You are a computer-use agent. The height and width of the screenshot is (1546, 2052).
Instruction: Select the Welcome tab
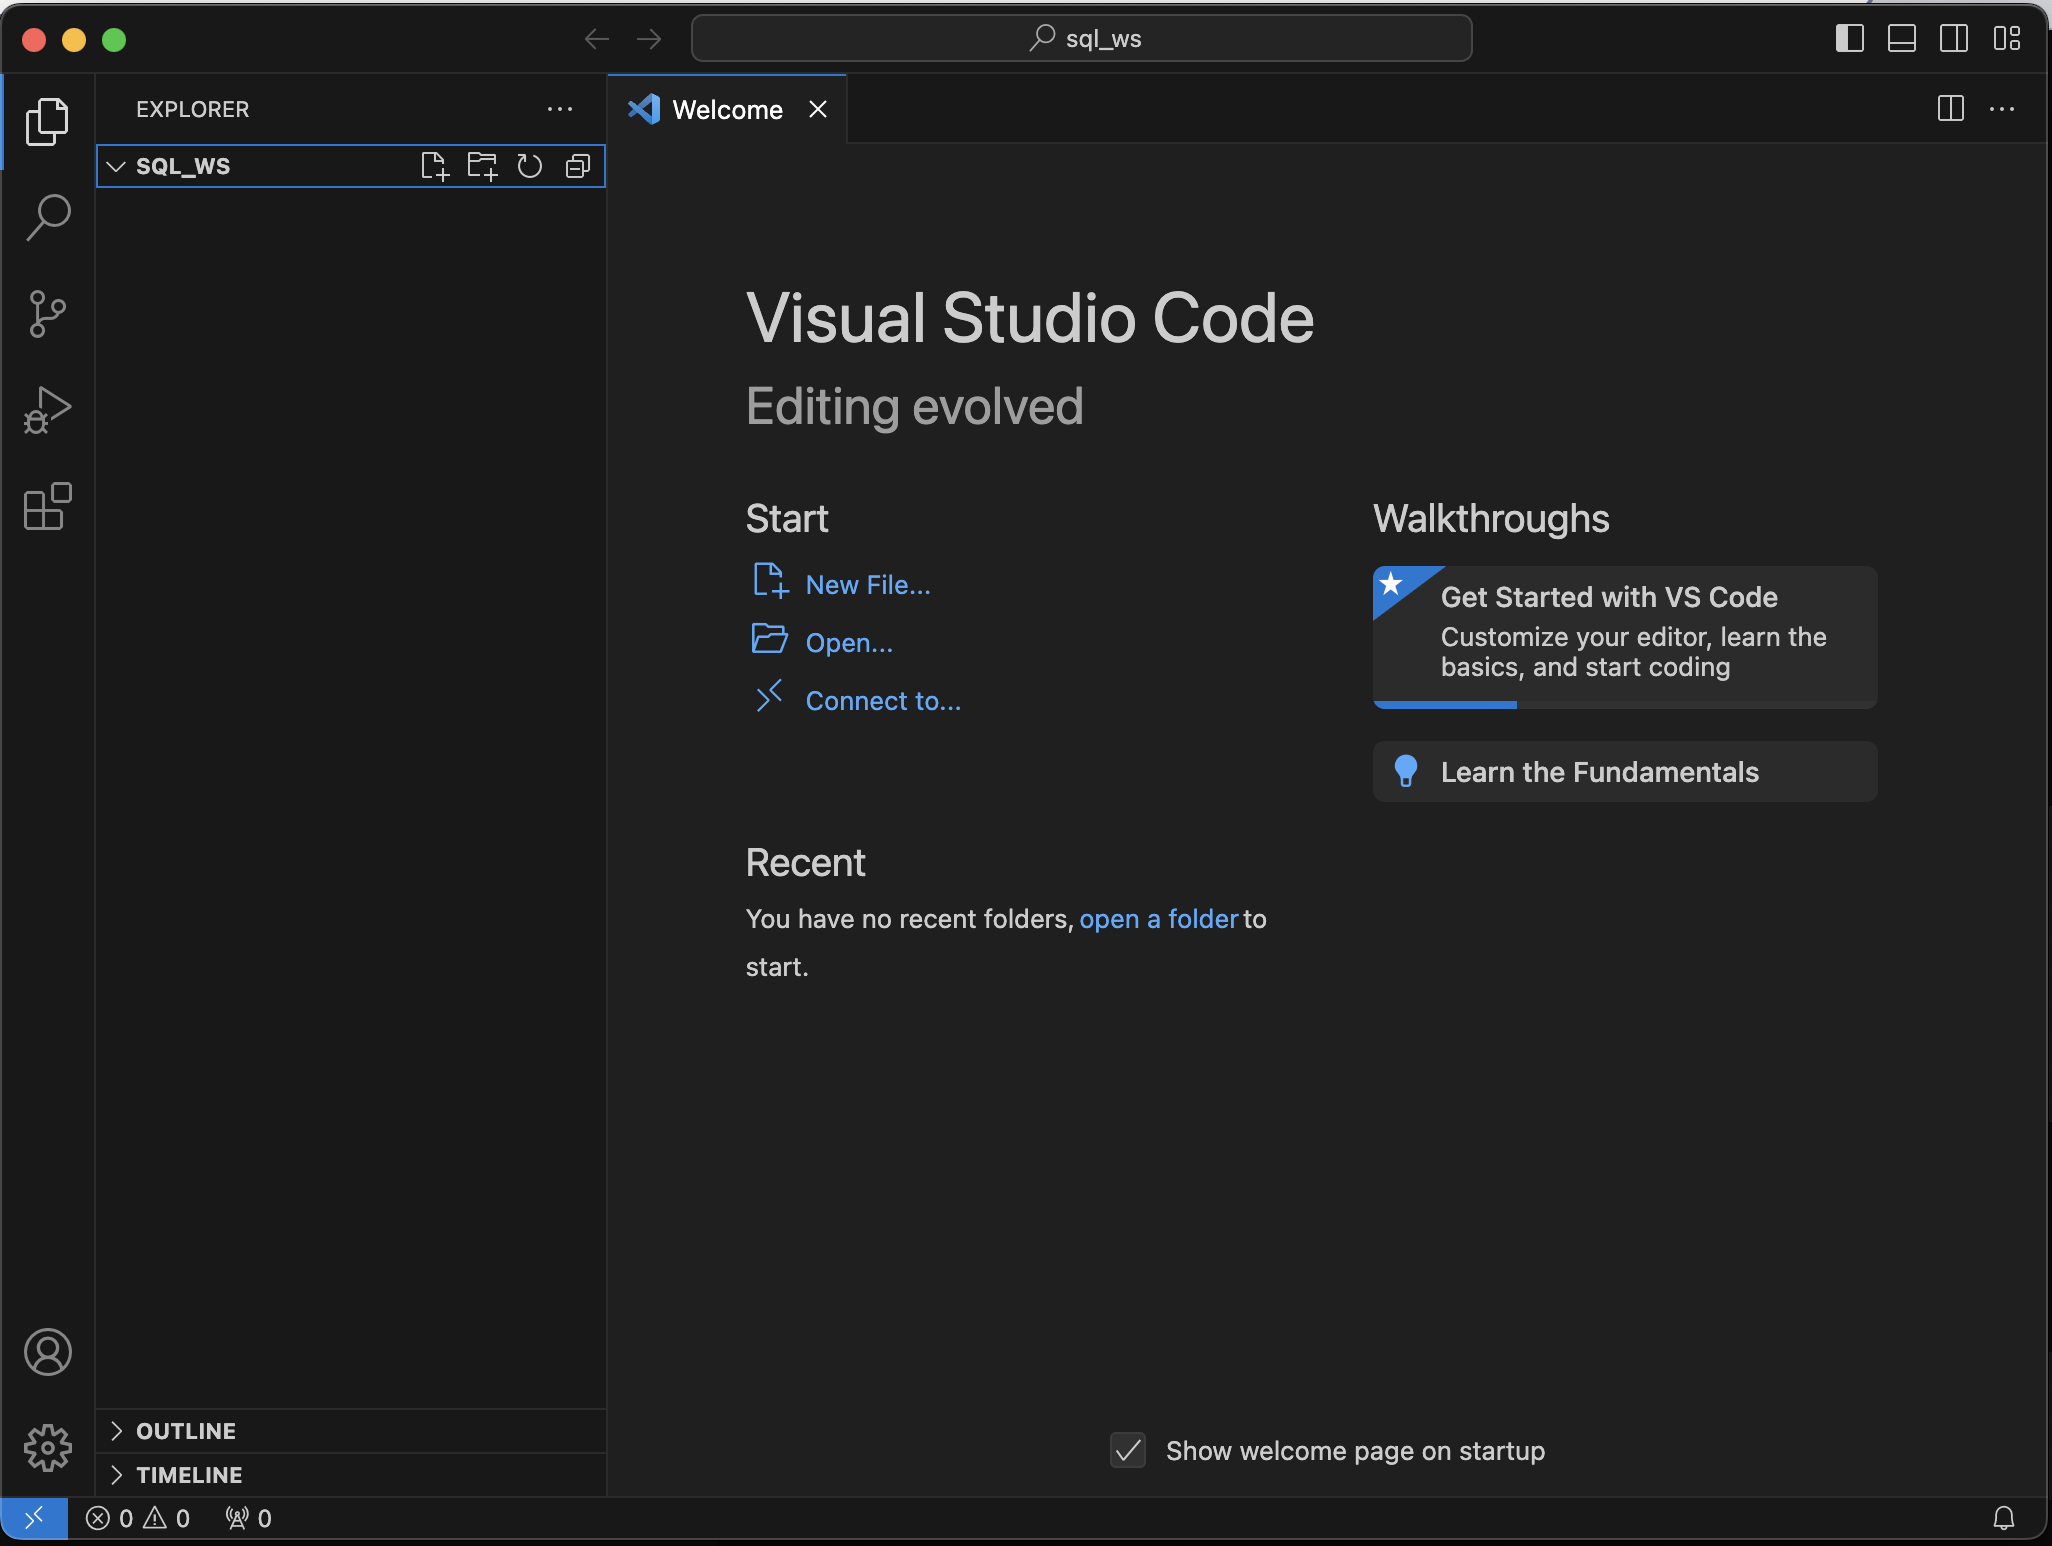(x=726, y=110)
